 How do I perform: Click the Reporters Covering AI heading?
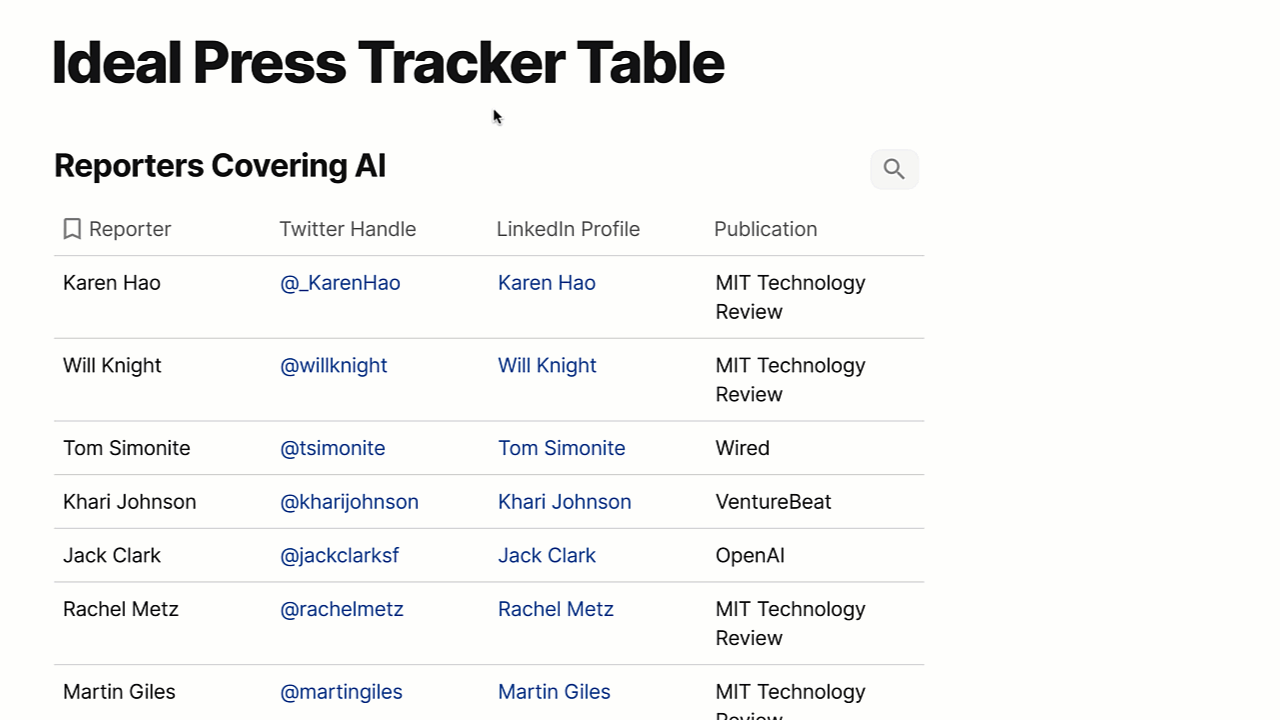[x=220, y=166]
